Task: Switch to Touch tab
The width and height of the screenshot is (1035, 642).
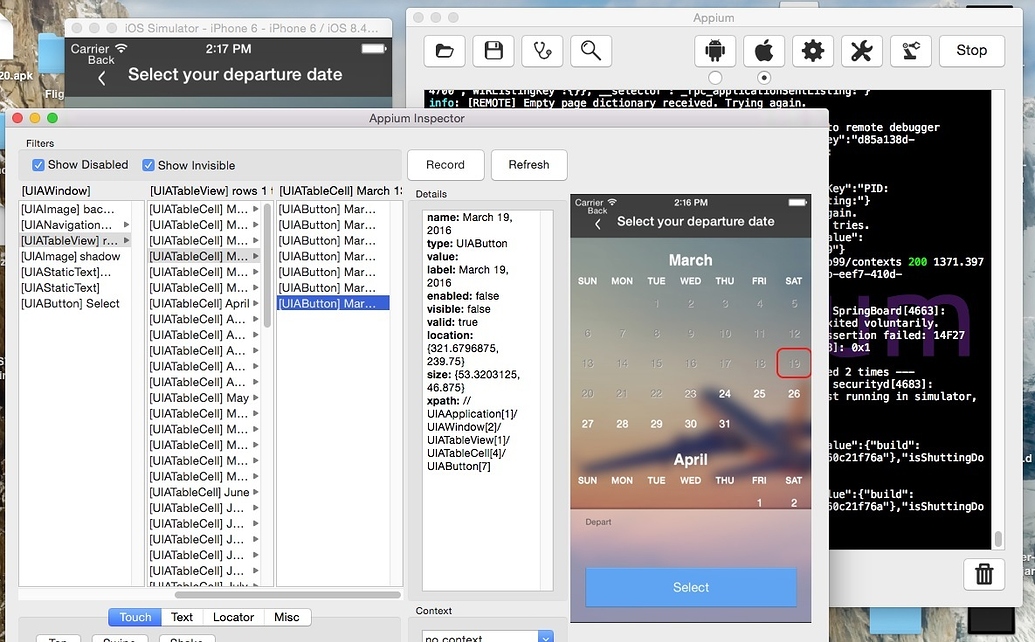Action: click(x=135, y=617)
